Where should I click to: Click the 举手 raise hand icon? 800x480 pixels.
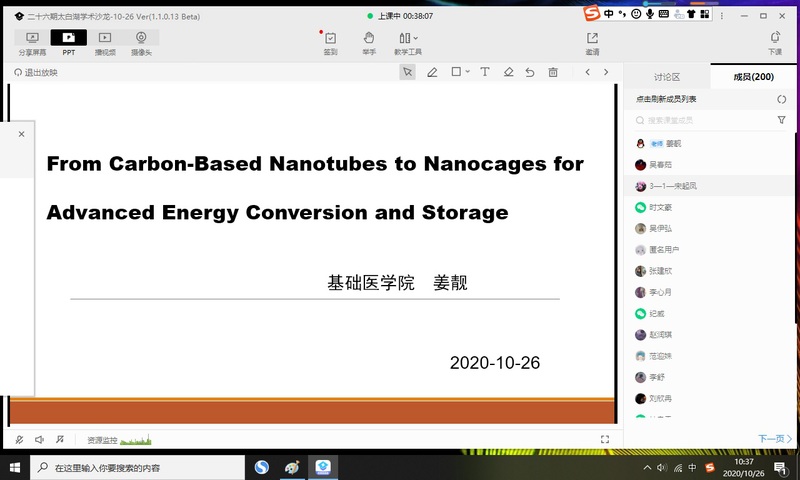pyautogui.click(x=369, y=42)
